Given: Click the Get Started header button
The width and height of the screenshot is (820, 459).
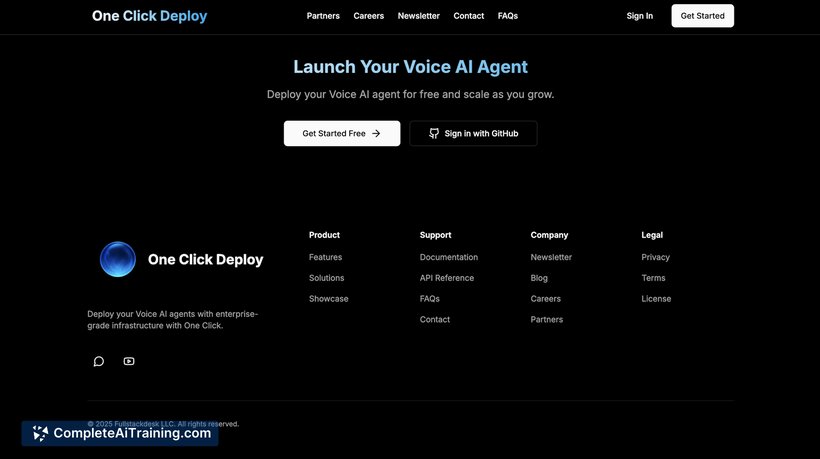Looking at the screenshot, I should (x=702, y=16).
